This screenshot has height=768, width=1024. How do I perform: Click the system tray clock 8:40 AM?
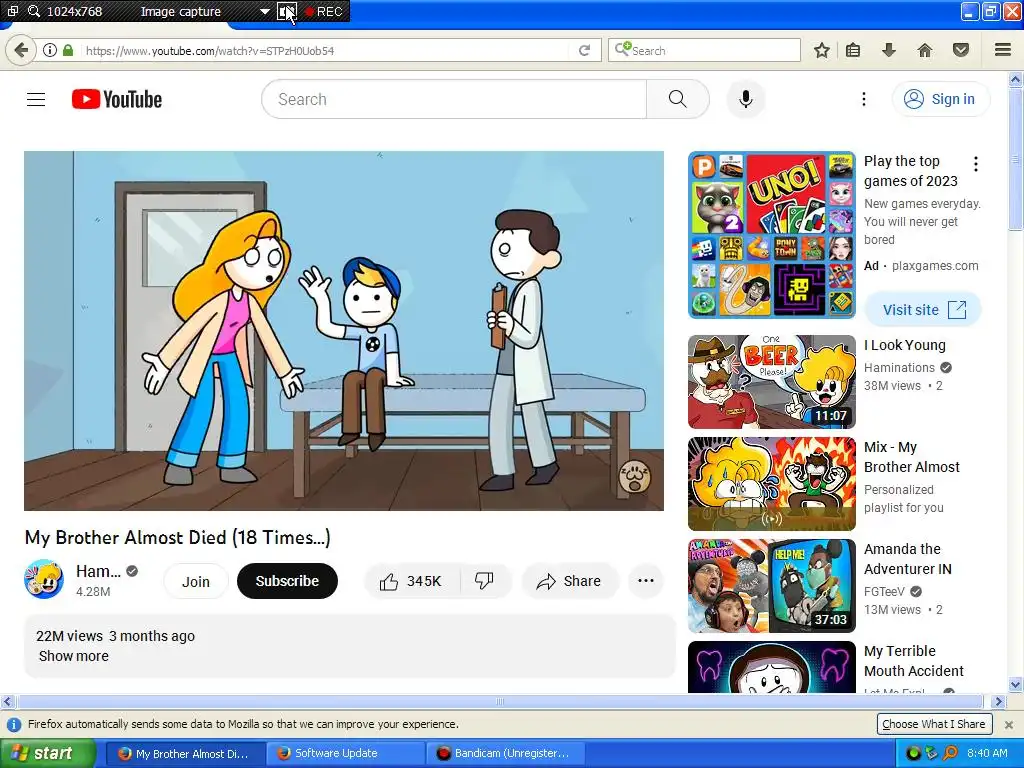click(987, 753)
